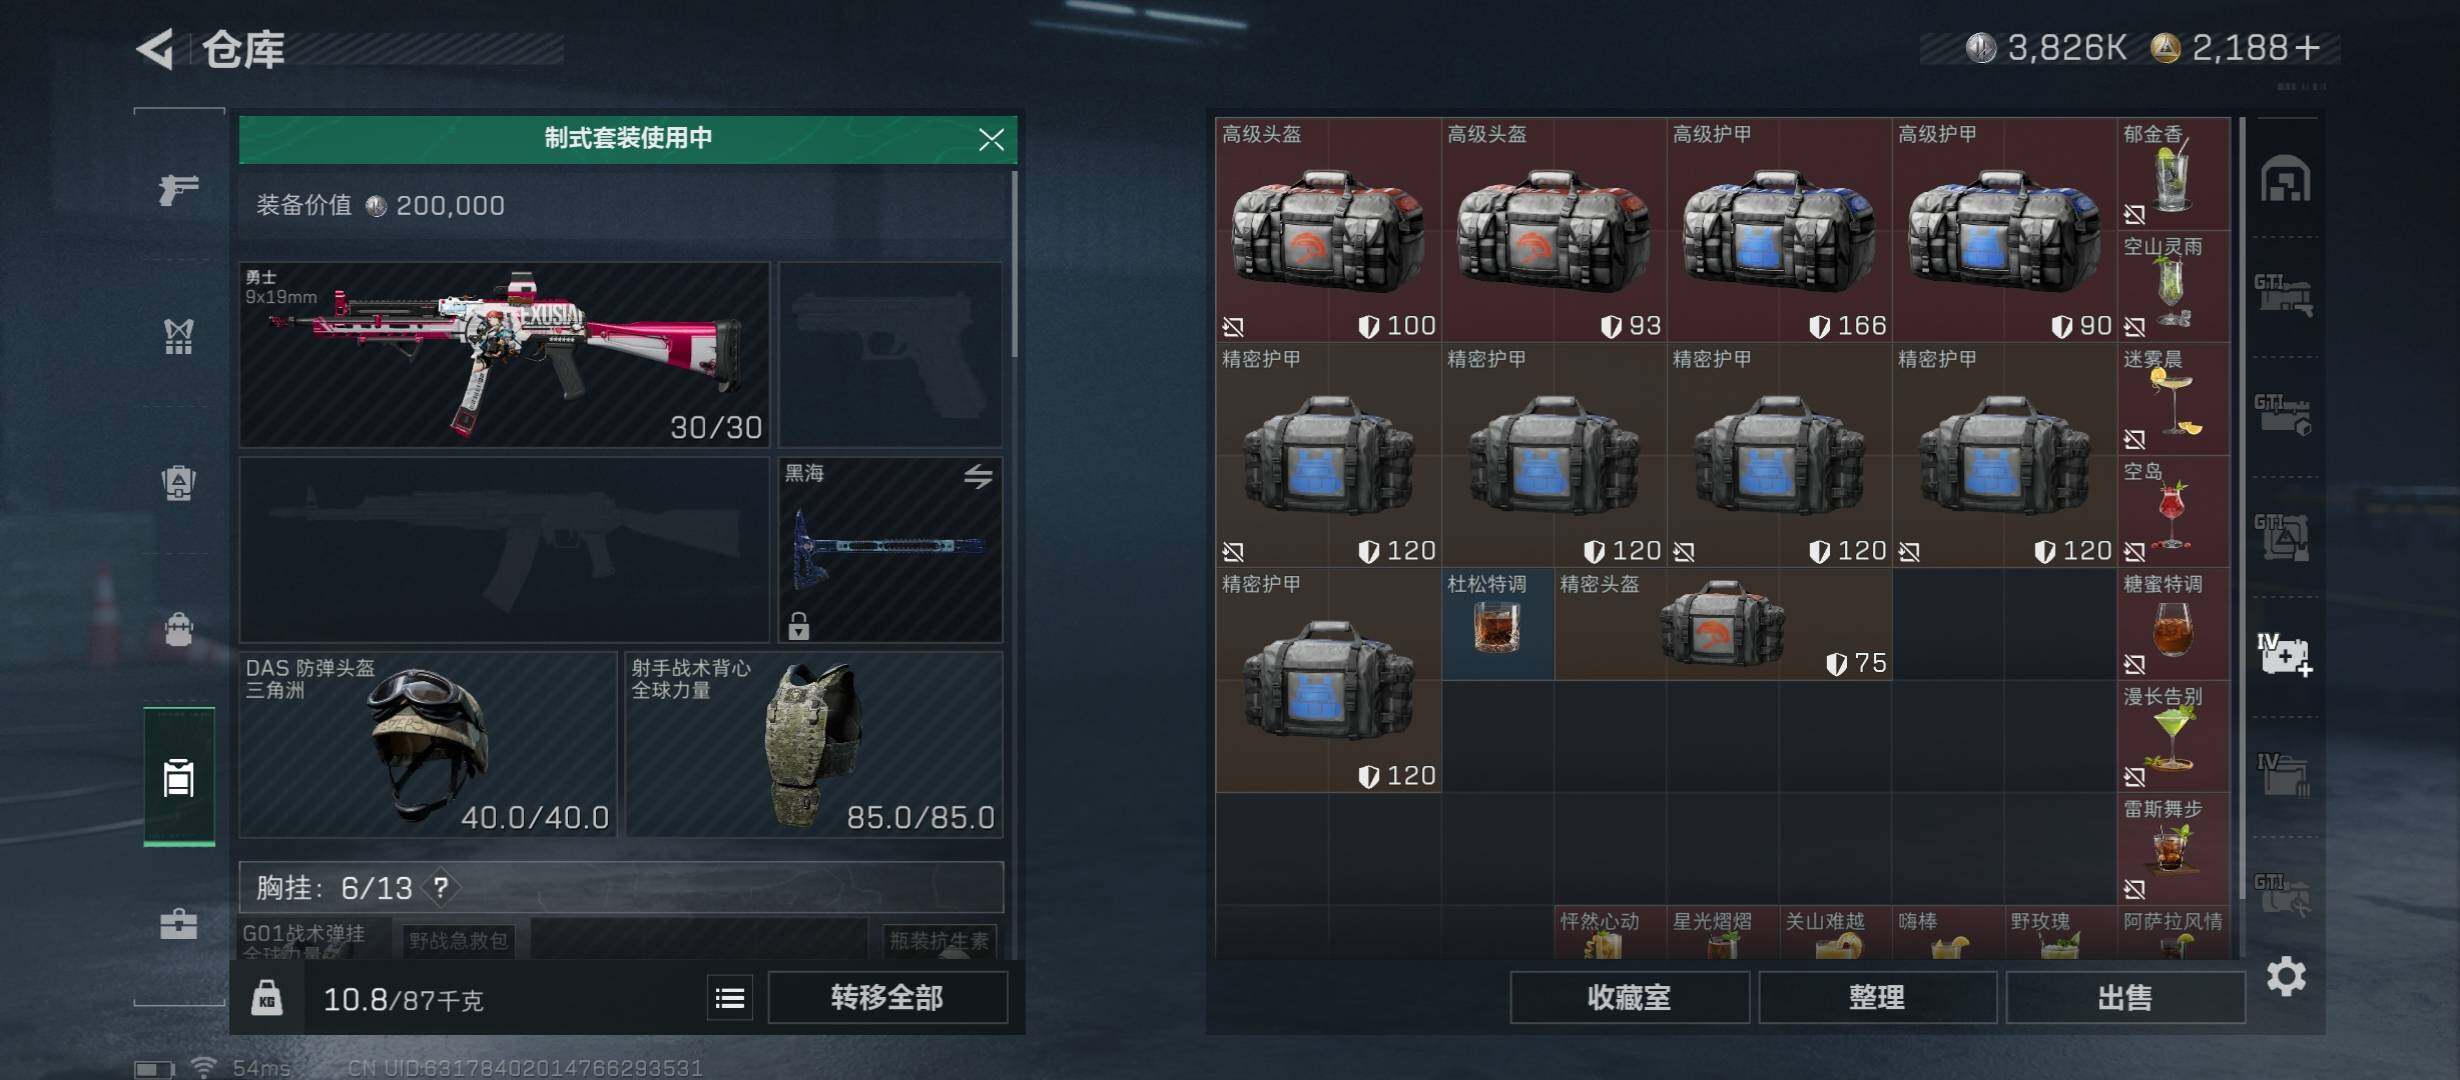The image size is (2460, 1080).
Task: Open the 收藏室 button
Action: (x=1629, y=998)
